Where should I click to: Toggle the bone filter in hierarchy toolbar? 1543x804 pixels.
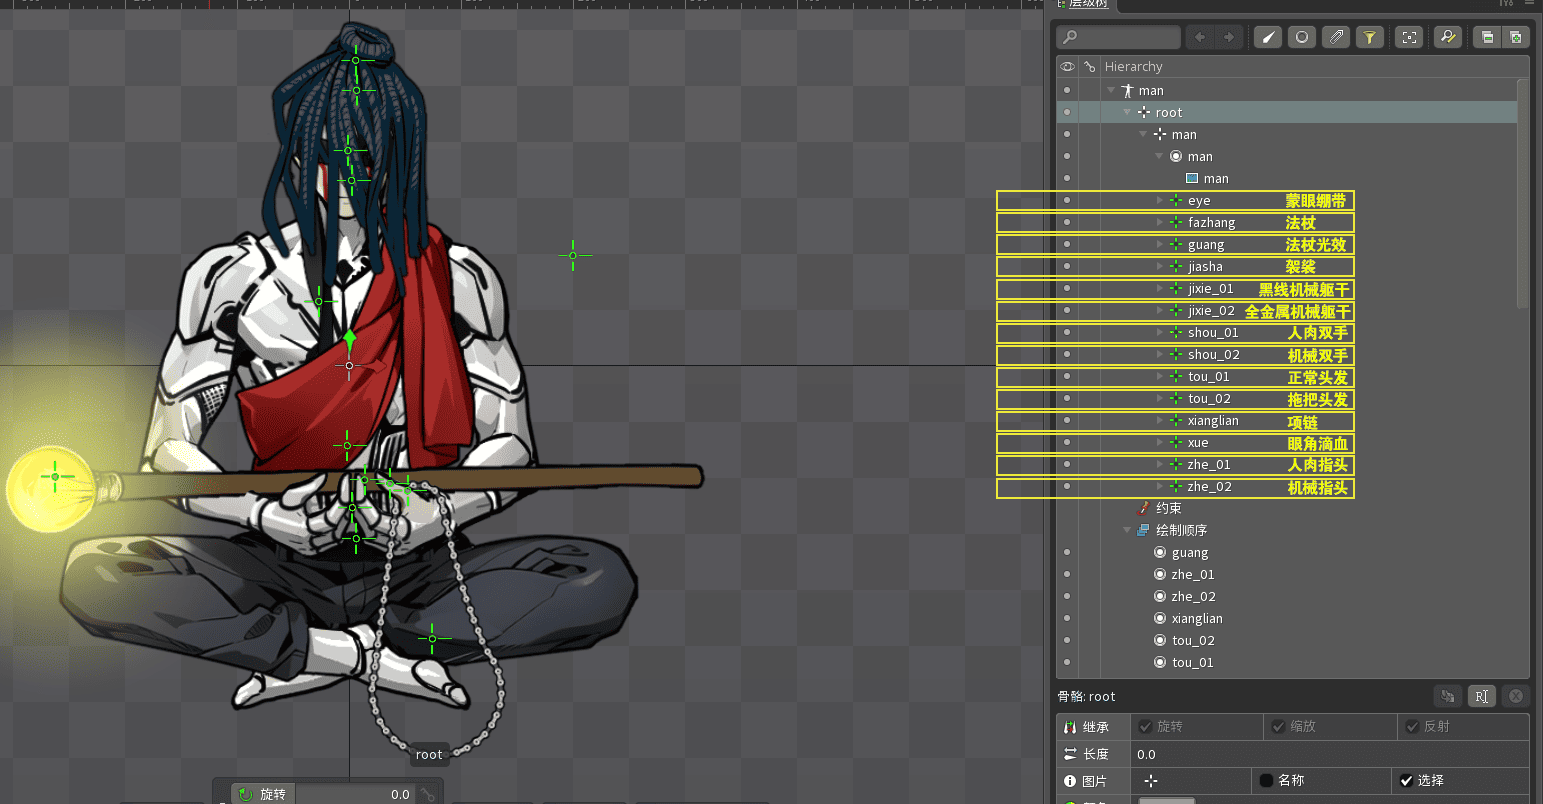point(1268,38)
